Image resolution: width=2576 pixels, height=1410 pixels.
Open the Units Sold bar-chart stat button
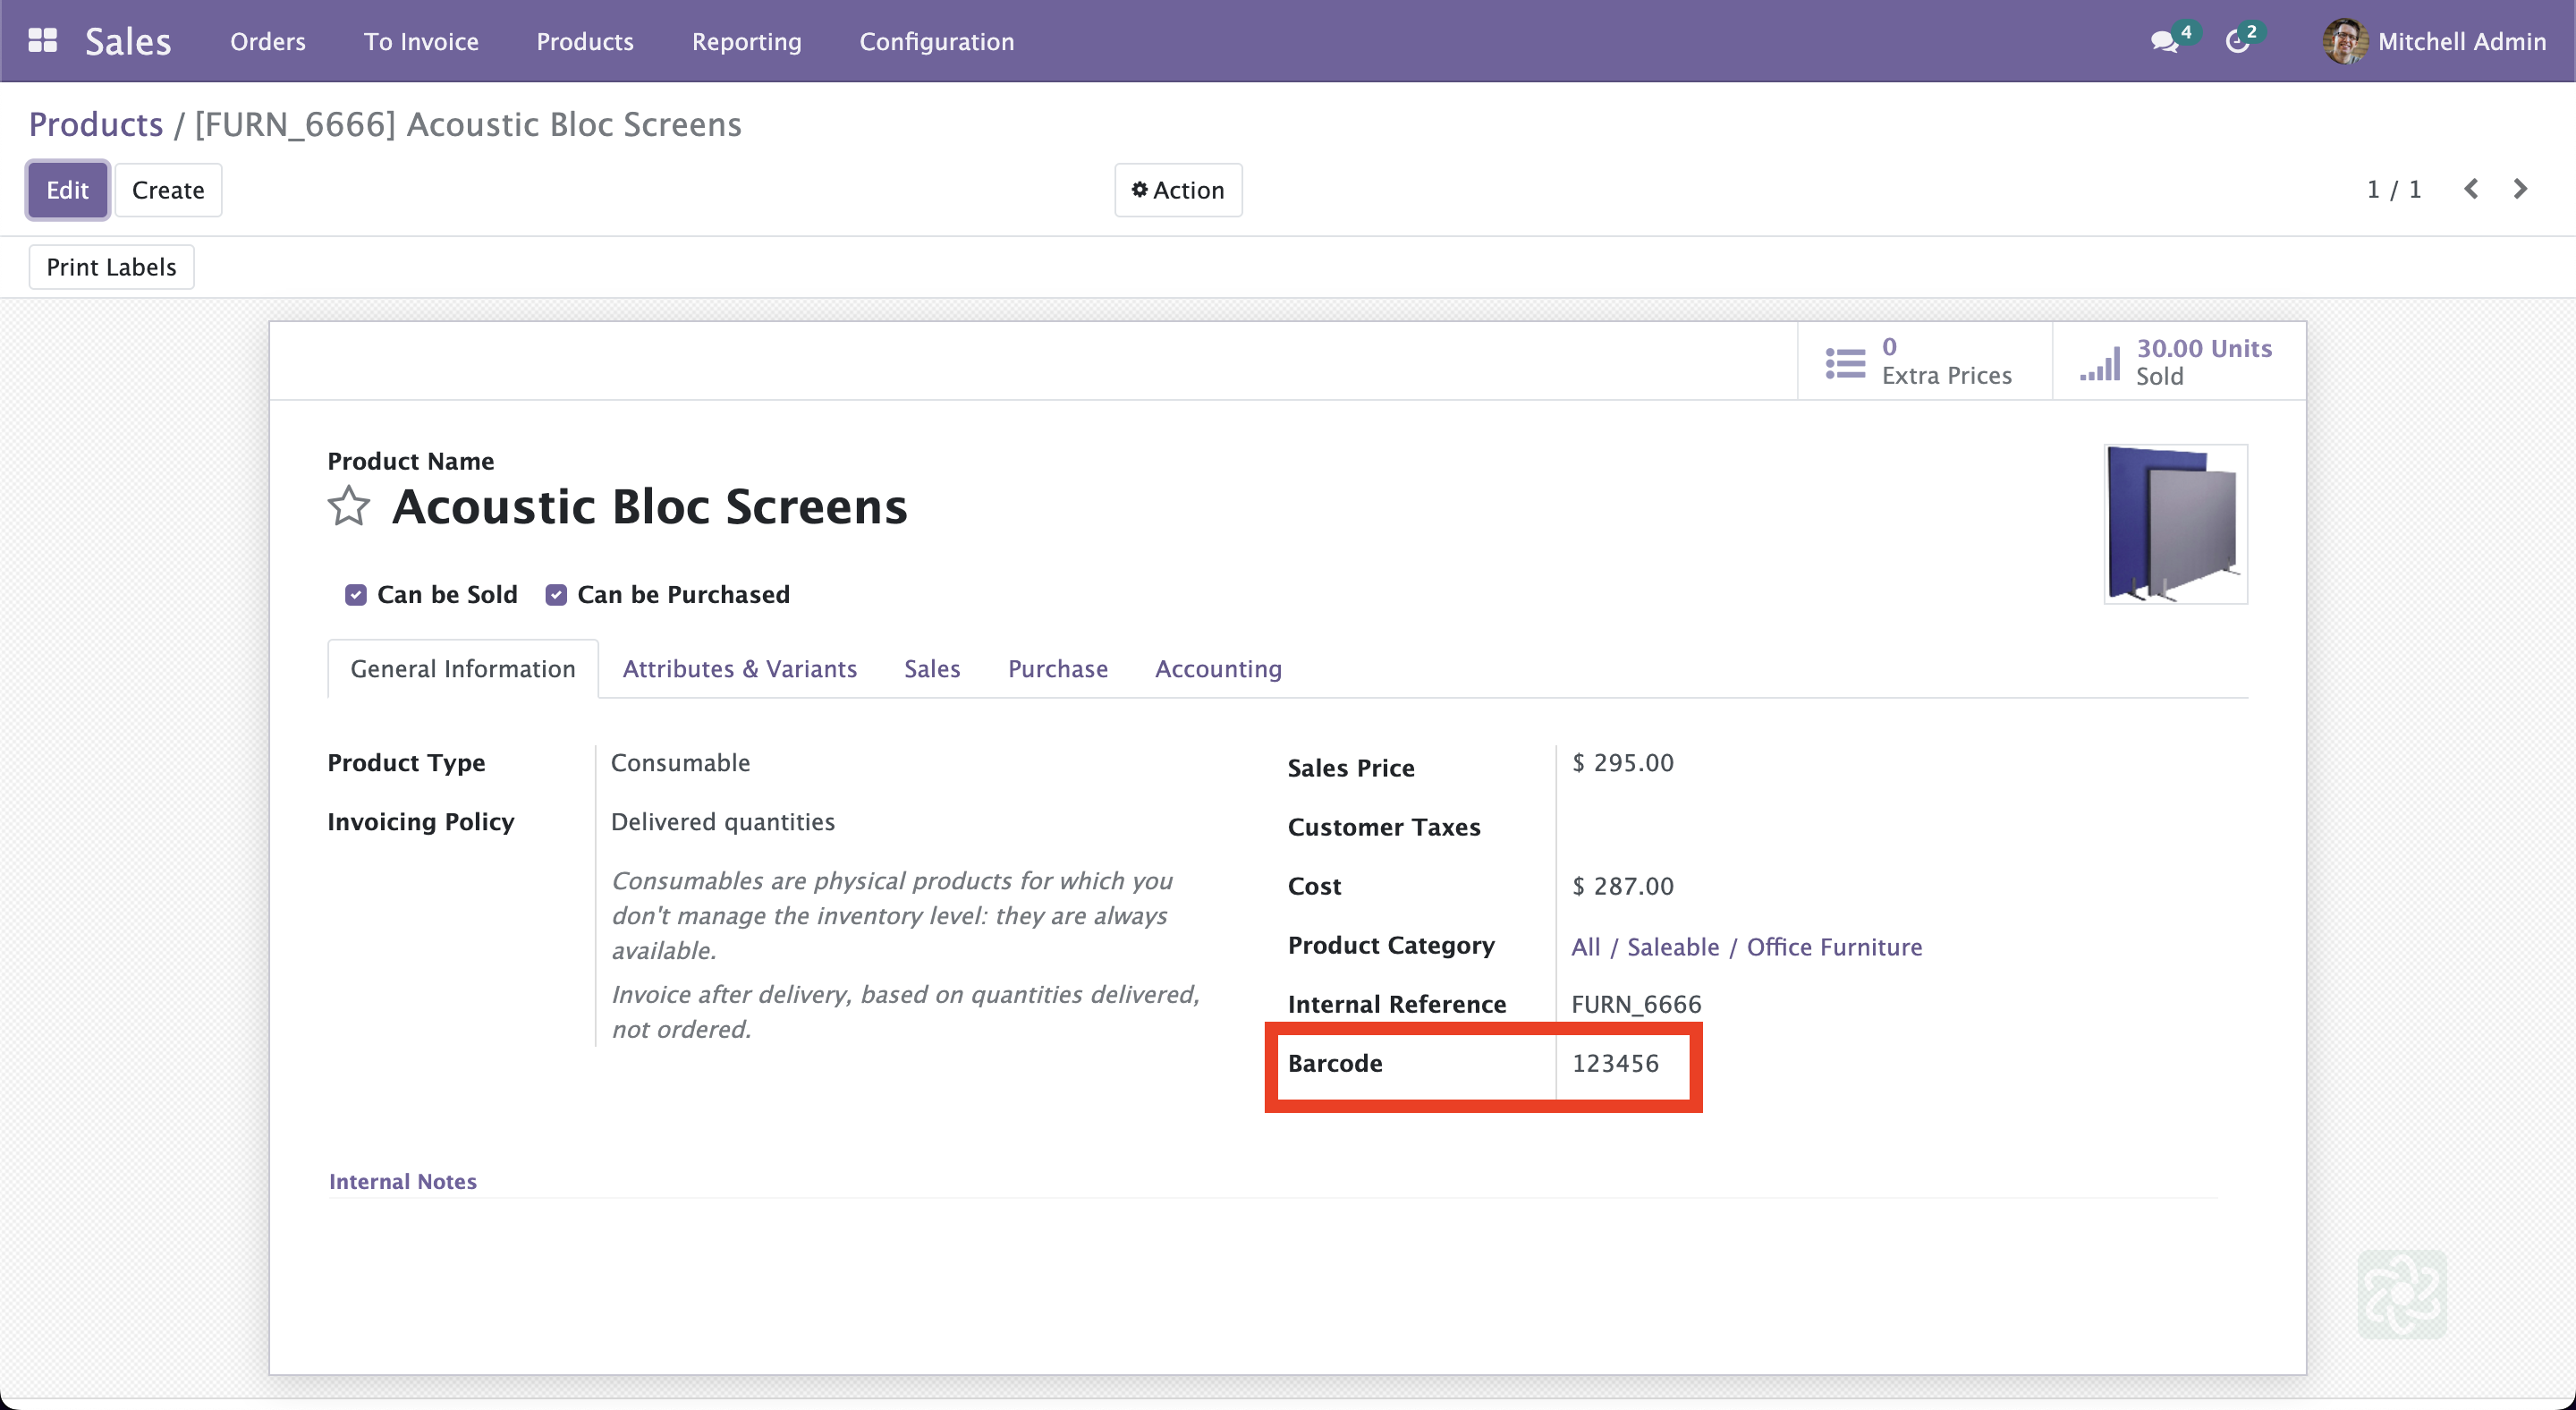point(2178,361)
